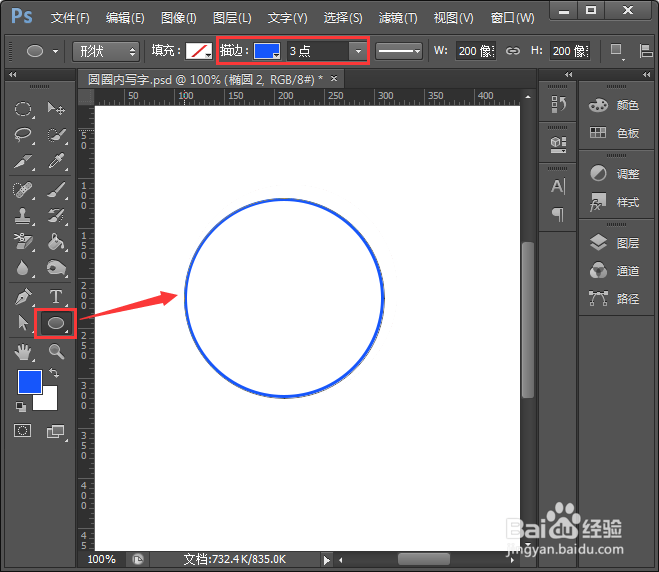Expand the right panels with double arrows

646,74
